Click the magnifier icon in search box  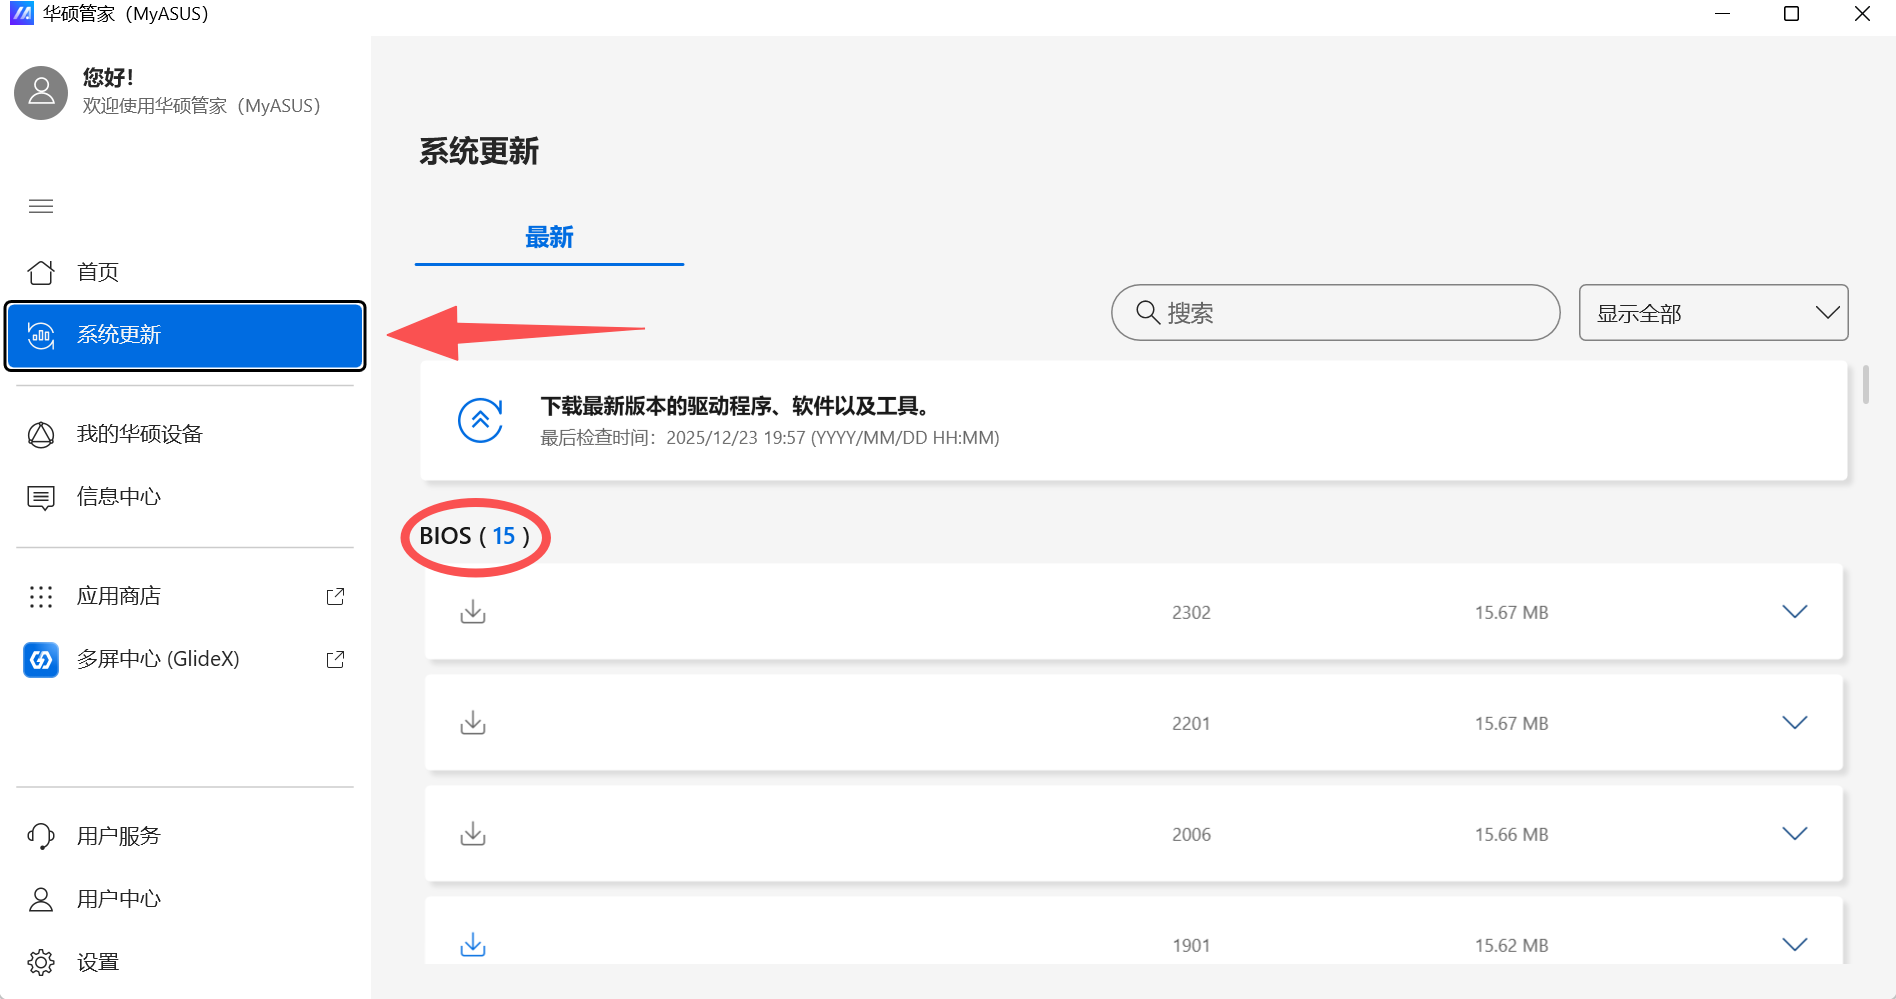tap(1148, 313)
